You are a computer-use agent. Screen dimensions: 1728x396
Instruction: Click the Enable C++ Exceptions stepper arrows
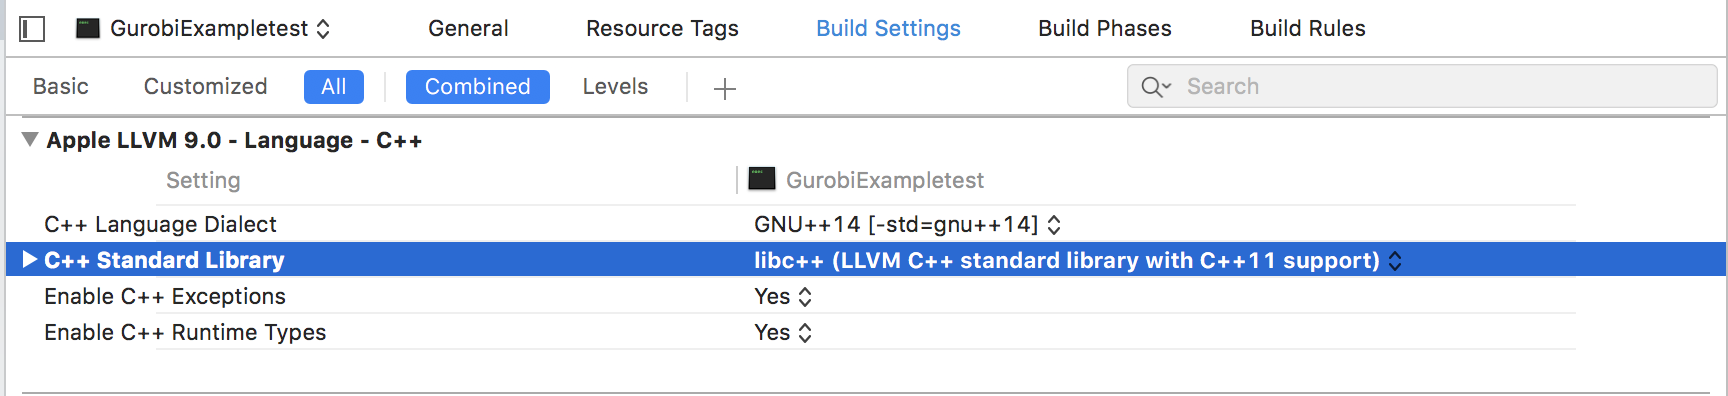tap(805, 297)
